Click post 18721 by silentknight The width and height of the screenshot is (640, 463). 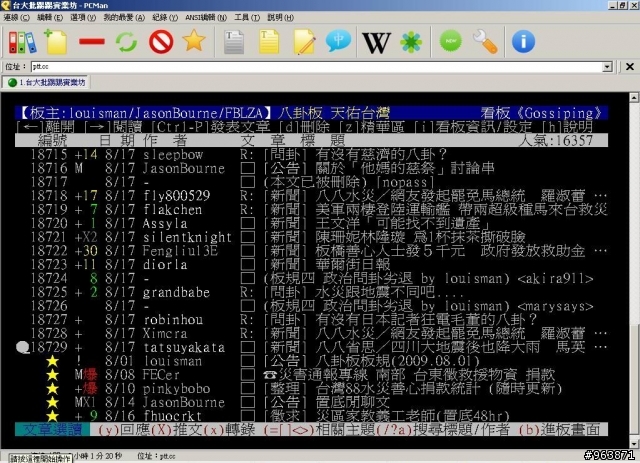click(x=311, y=237)
